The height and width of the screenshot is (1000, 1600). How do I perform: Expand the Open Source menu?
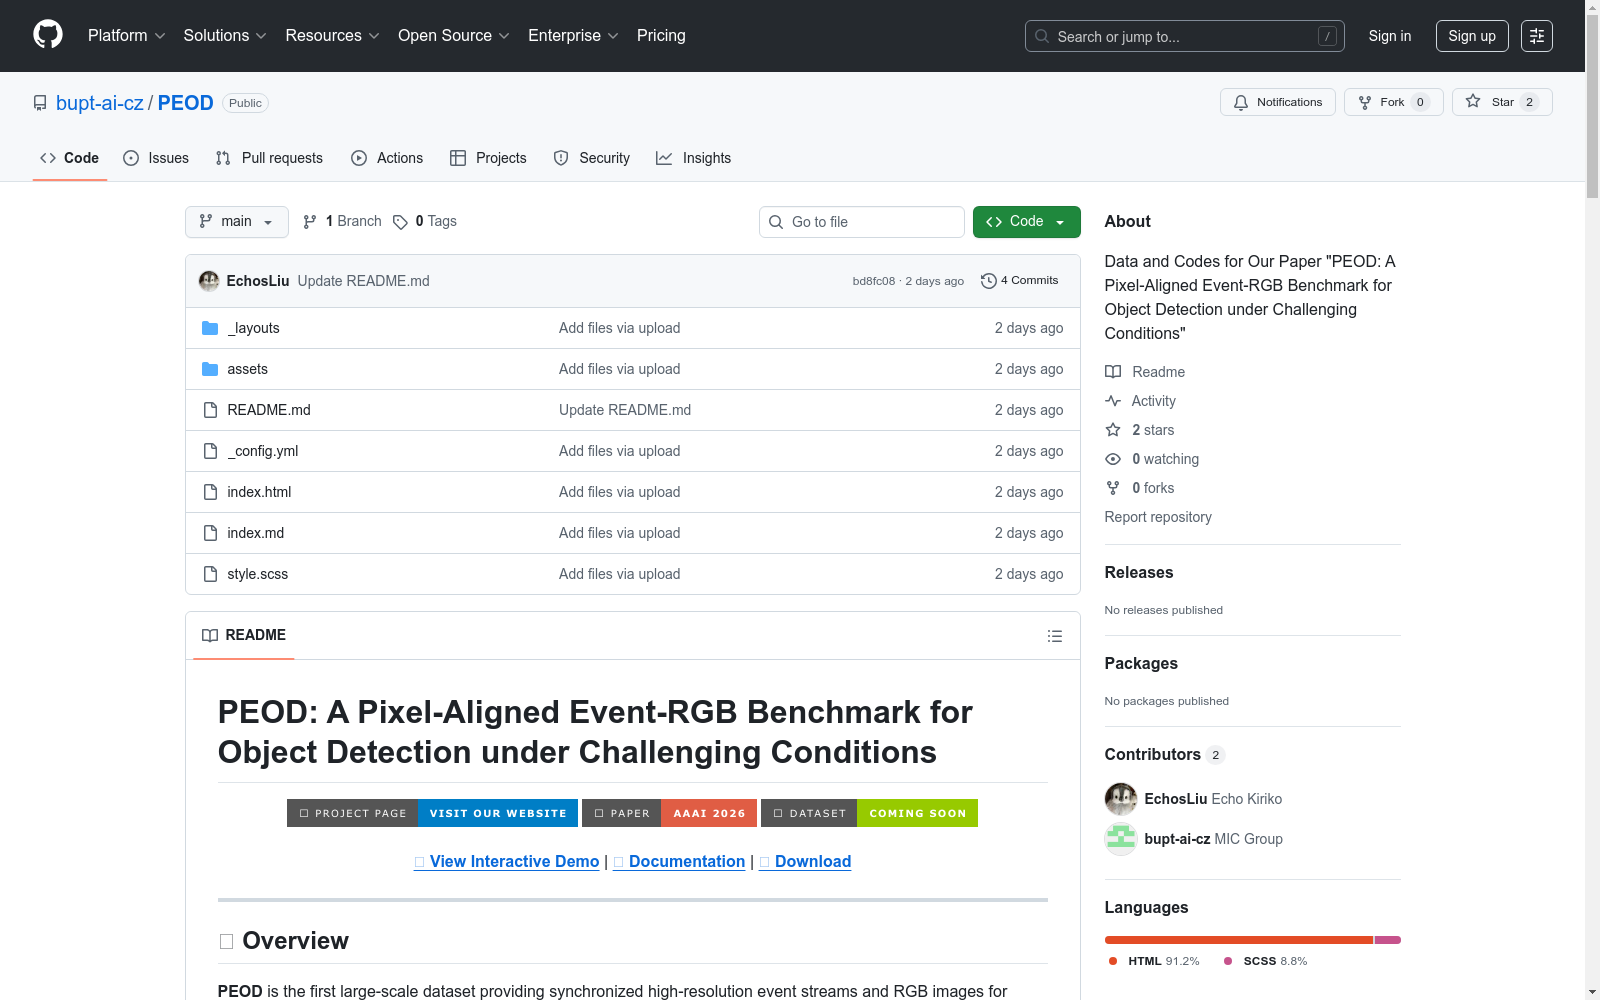tap(454, 36)
